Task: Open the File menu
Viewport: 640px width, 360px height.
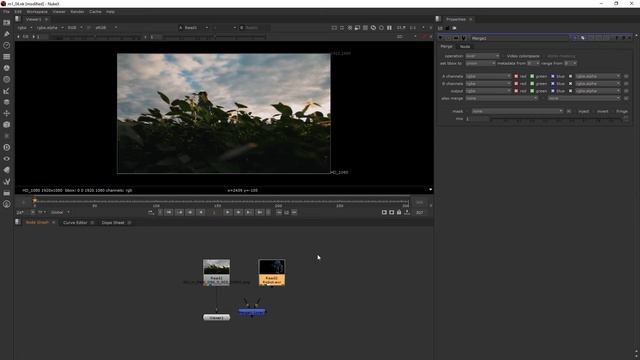Action: point(7,12)
